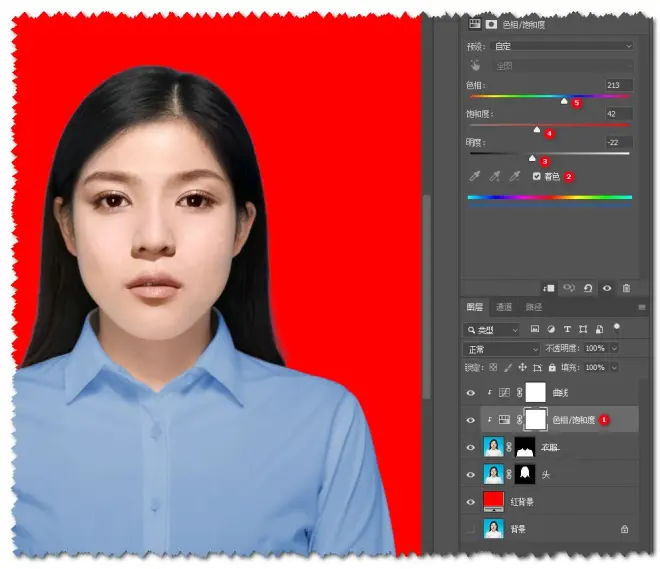The height and width of the screenshot is (569, 660).
Task: Toggle adjustment visibility eye in Properties footer
Action: [607, 288]
